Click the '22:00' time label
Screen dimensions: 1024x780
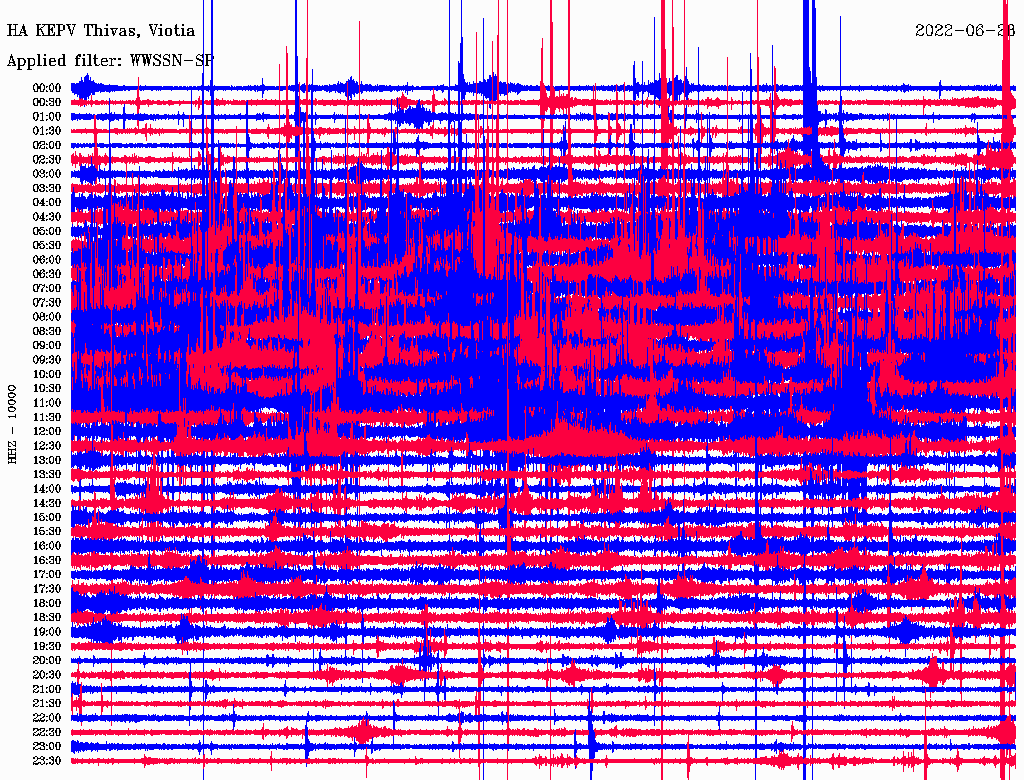click(x=47, y=718)
